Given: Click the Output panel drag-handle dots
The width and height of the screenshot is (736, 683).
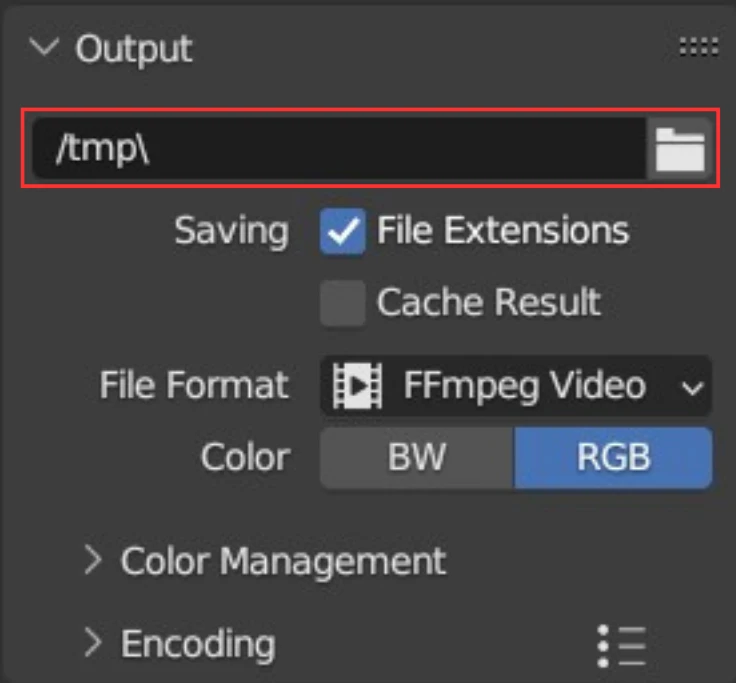Looking at the screenshot, I should (x=699, y=47).
